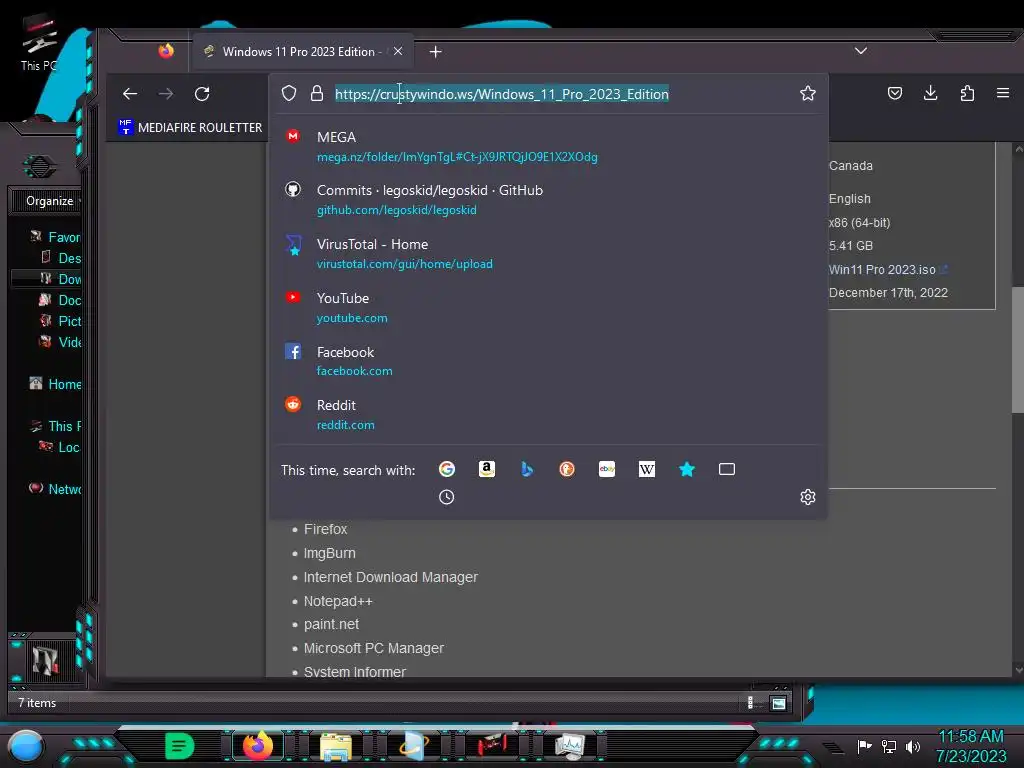1024x768 pixels.
Task: Click the '7 items' status bar text
Action: pyautogui.click(x=37, y=703)
